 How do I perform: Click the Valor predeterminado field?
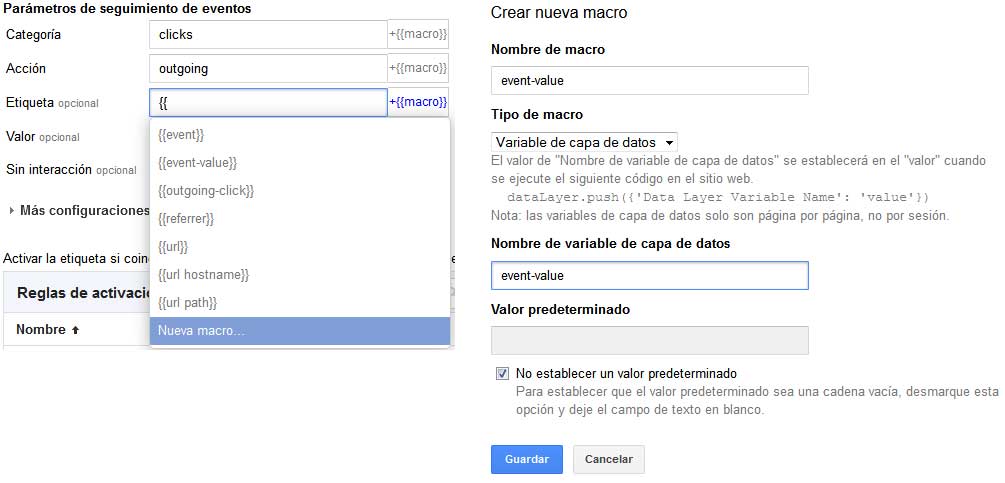pyautogui.click(x=649, y=340)
